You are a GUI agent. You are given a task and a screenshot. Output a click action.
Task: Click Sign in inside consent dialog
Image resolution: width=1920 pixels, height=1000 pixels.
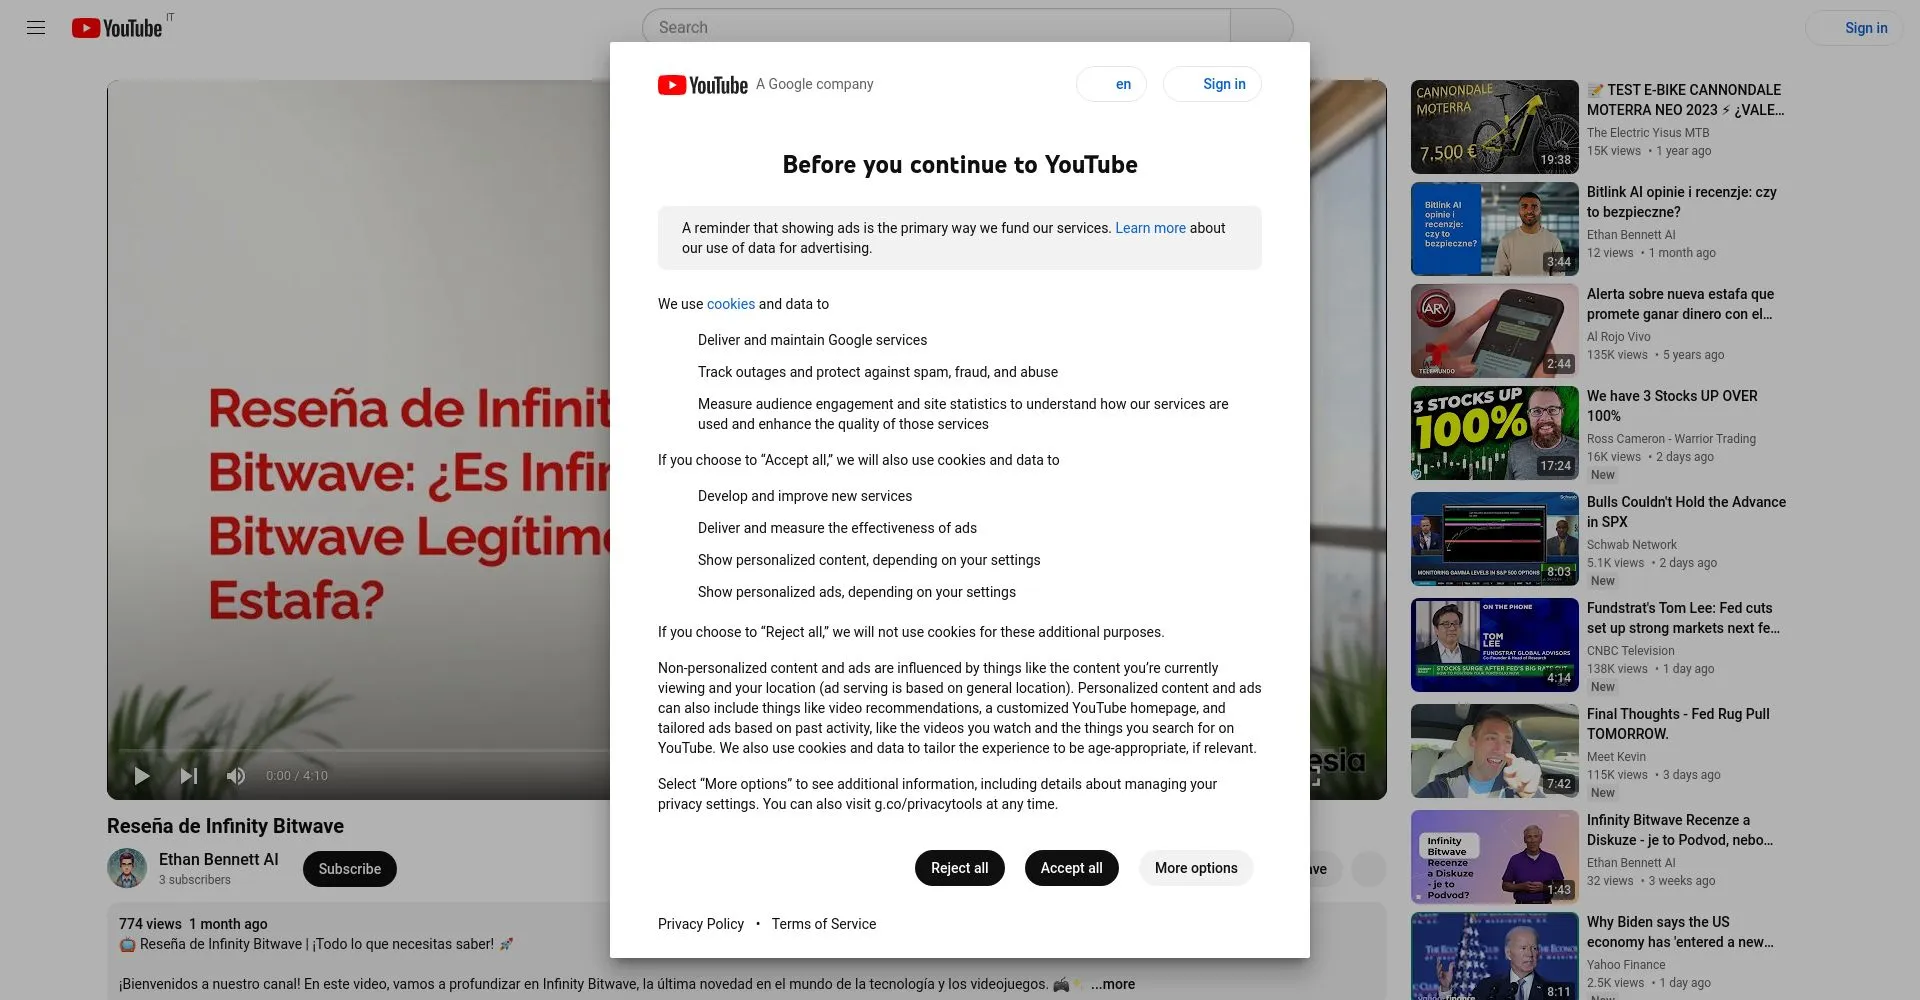click(1212, 84)
